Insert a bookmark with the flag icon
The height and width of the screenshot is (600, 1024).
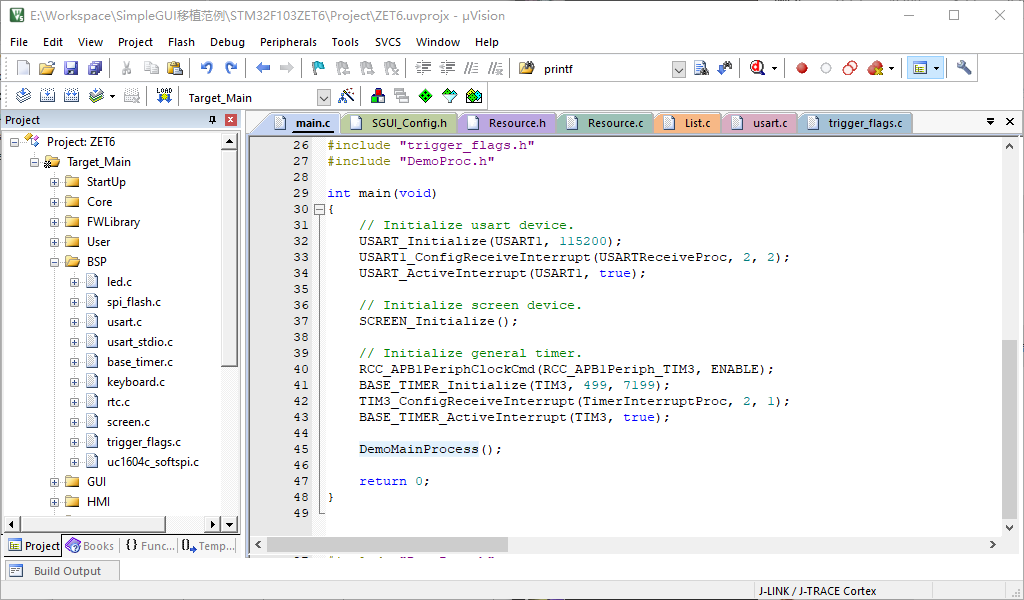pyautogui.click(x=318, y=68)
